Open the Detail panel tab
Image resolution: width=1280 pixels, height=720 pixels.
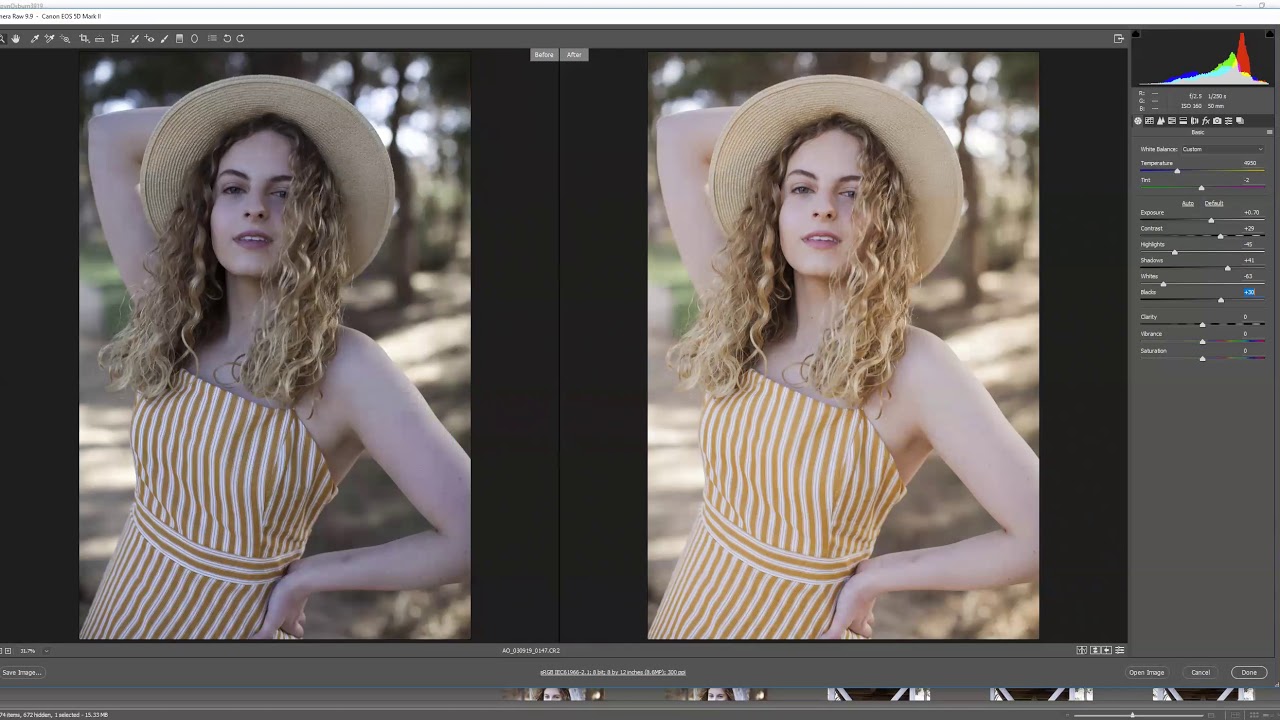click(1161, 121)
